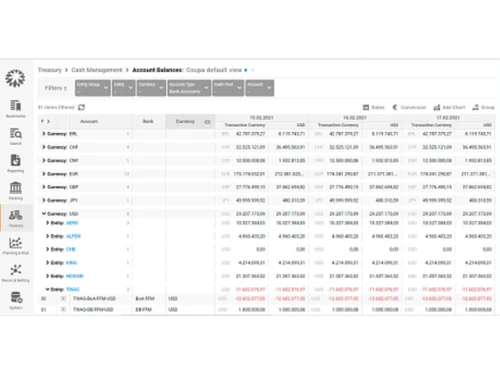
Task: Open the Planning & Risk module in the sidebar
Action: click(x=15, y=246)
